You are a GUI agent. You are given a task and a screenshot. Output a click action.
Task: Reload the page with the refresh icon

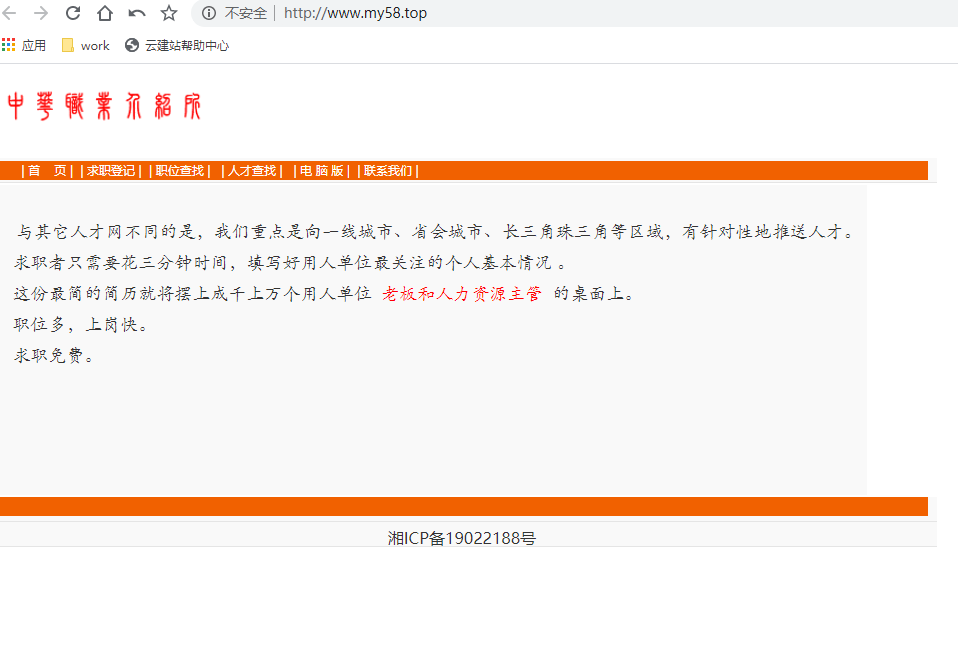pyautogui.click(x=73, y=13)
